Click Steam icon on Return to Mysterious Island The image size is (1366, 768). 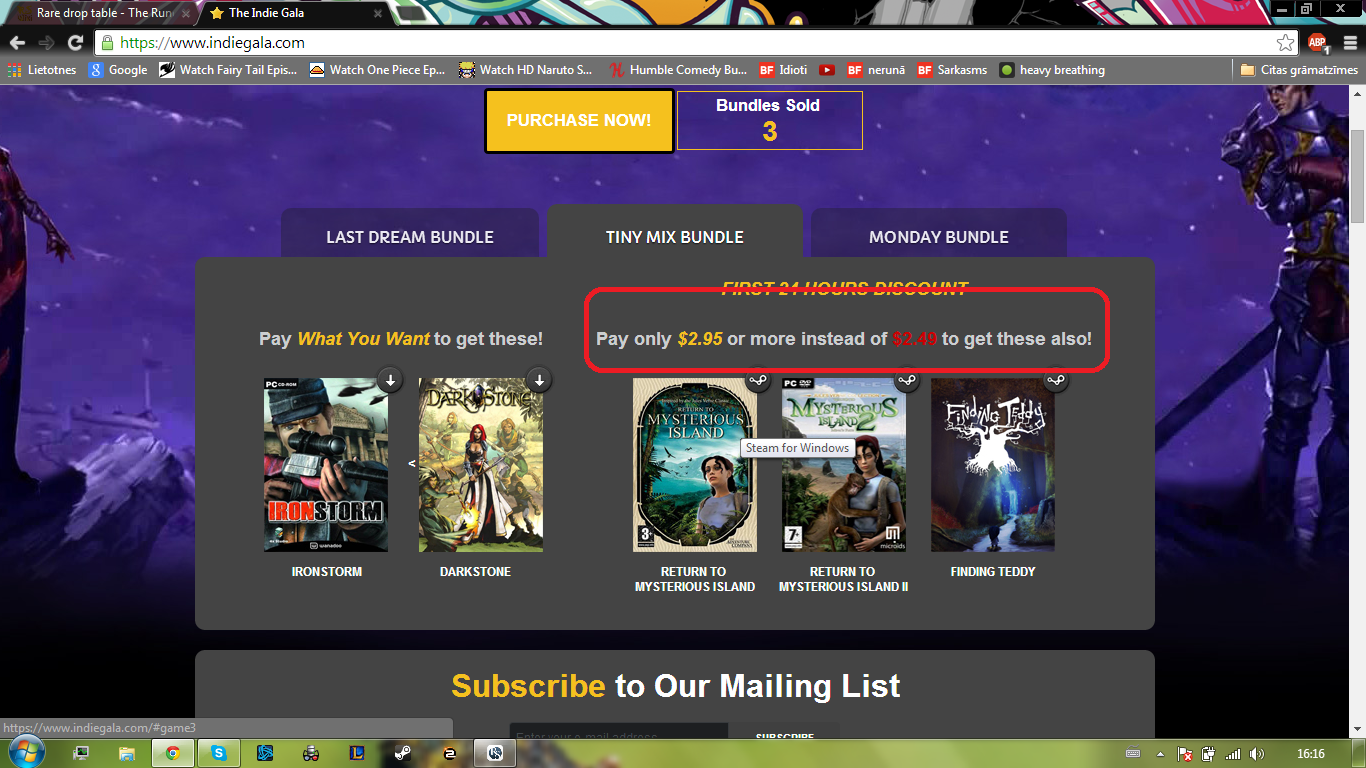coord(759,380)
